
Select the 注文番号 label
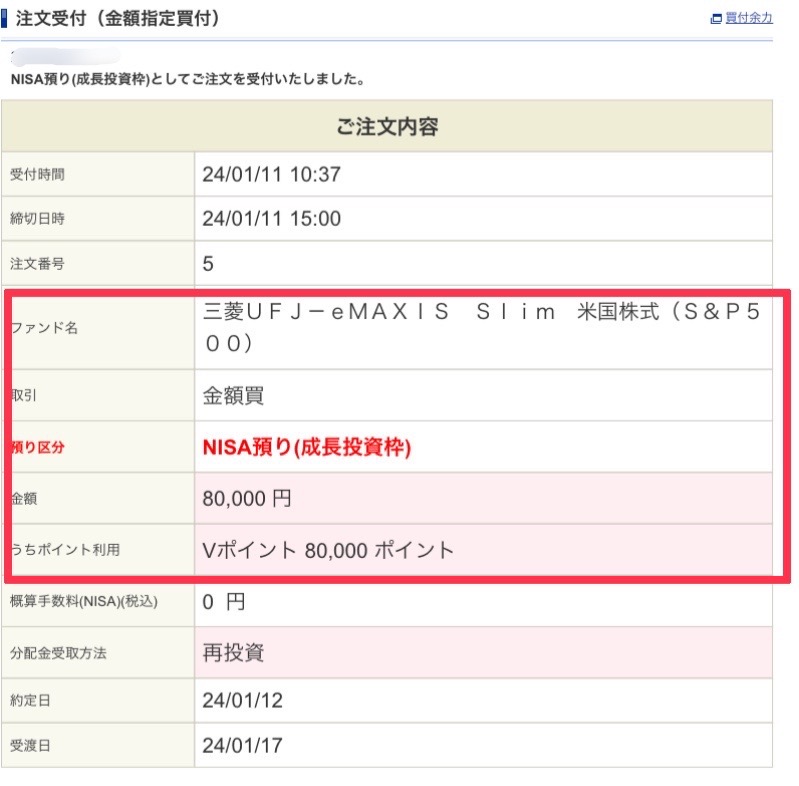[37, 264]
